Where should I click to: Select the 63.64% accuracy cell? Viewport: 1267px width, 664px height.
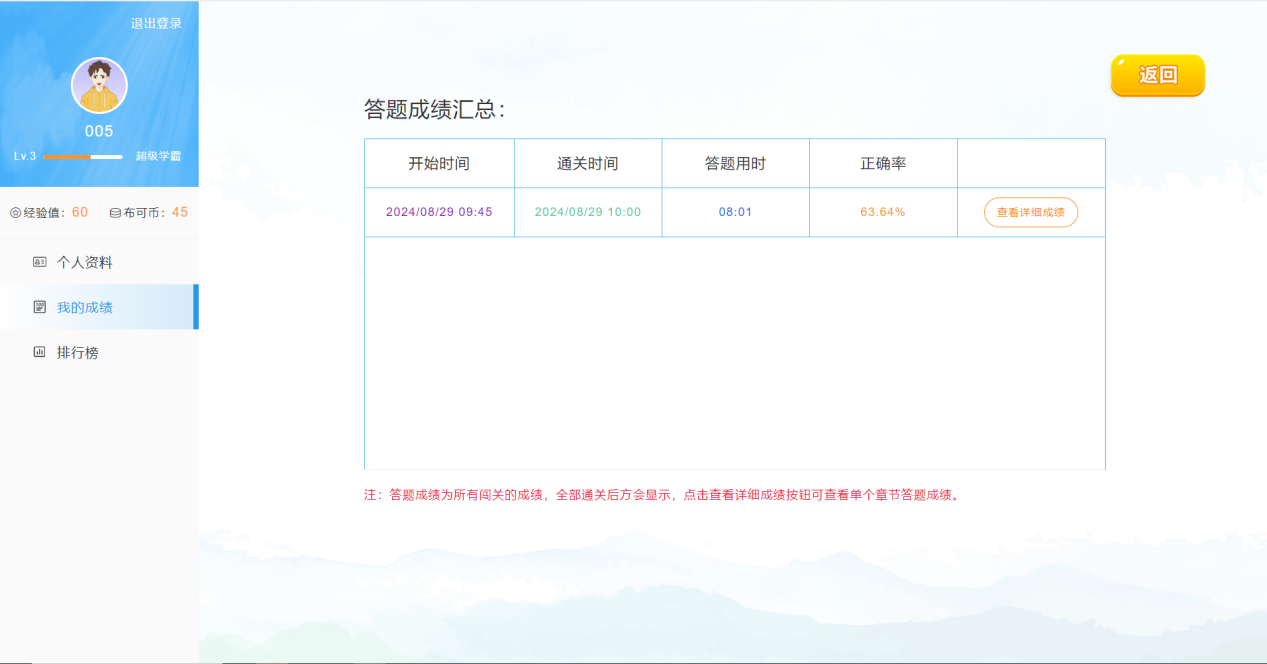883,212
